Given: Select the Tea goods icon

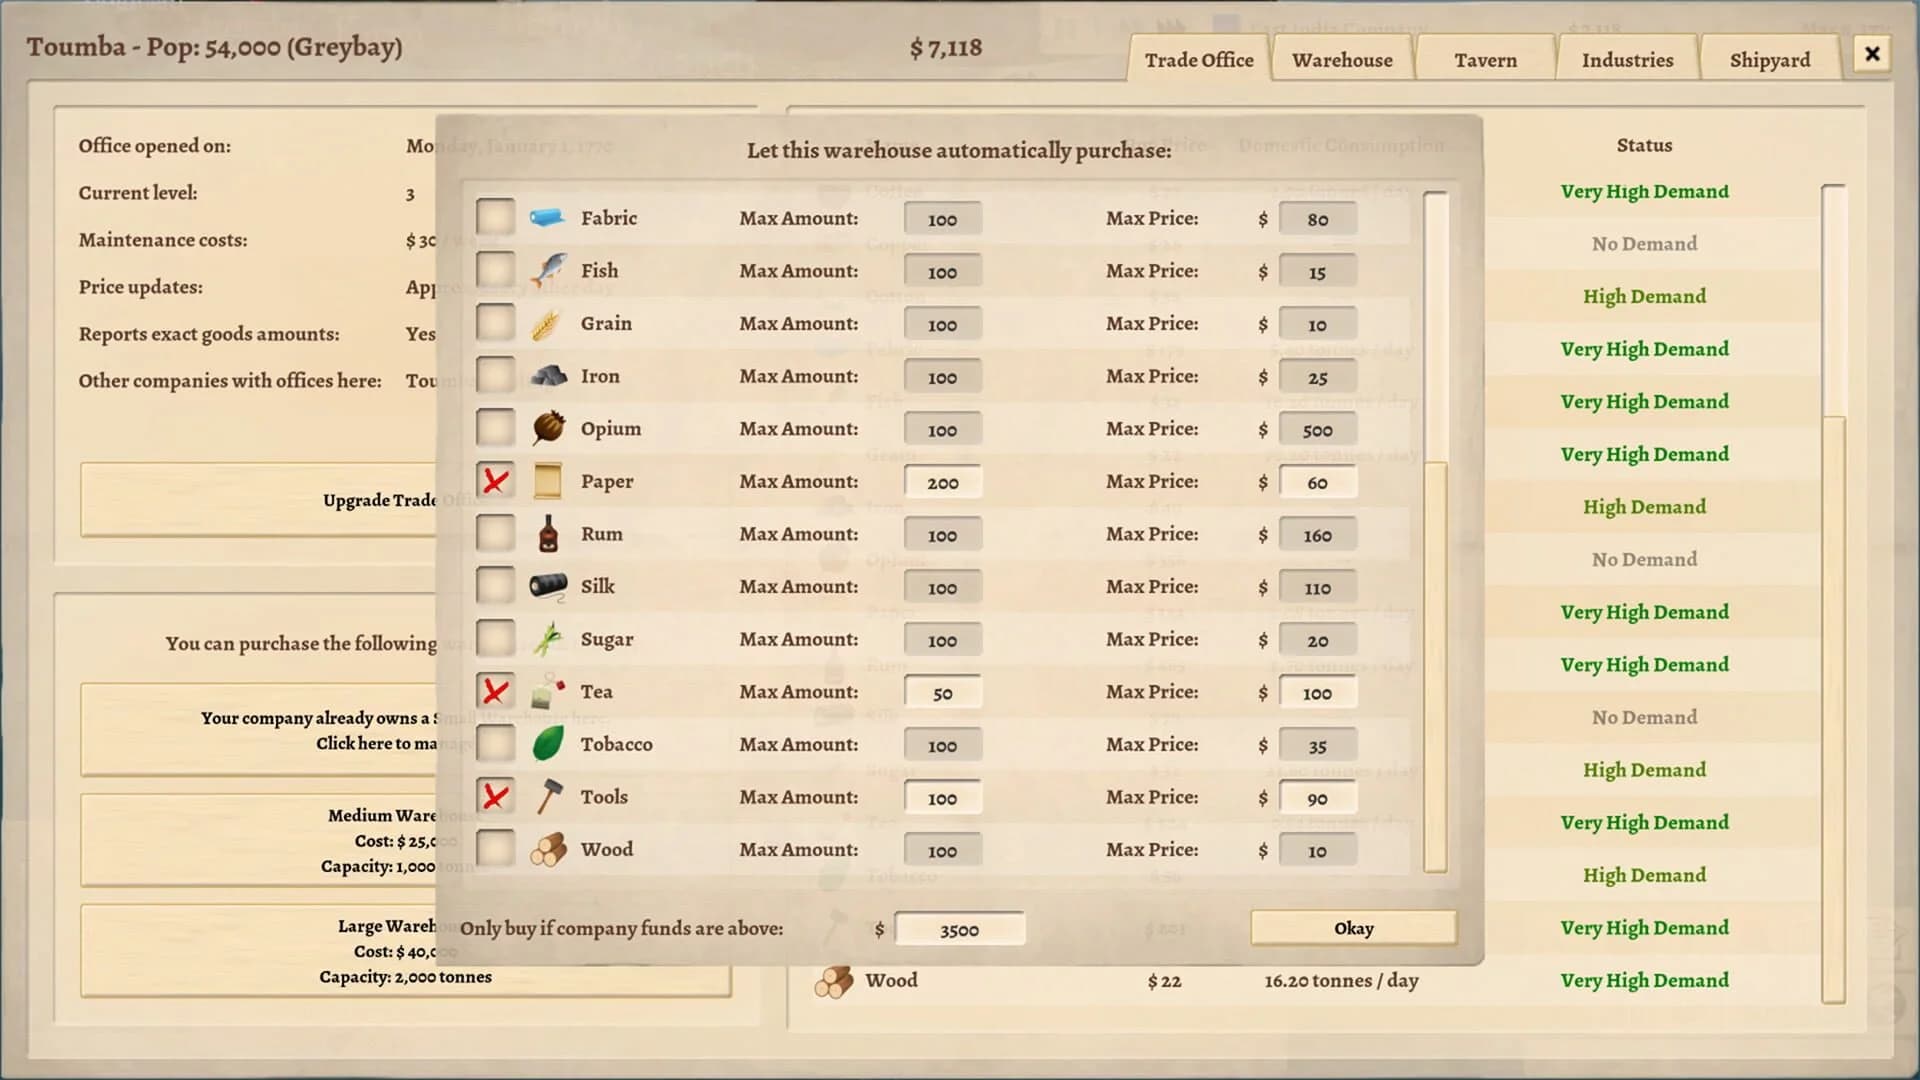Looking at the screenshot, I should (x=548, y=691).
